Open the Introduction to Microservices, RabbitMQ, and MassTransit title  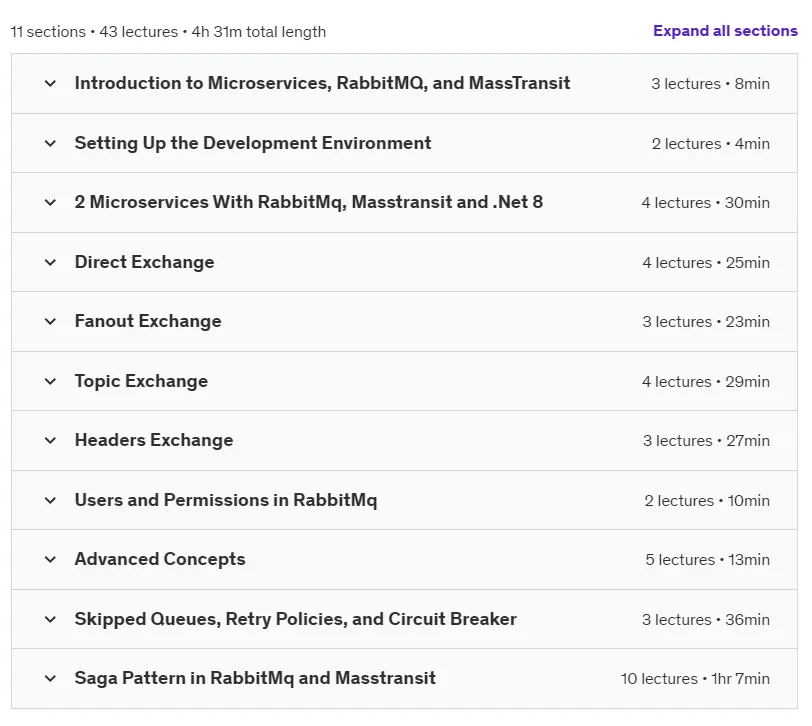pyautogui.click(x=322, y=83)
